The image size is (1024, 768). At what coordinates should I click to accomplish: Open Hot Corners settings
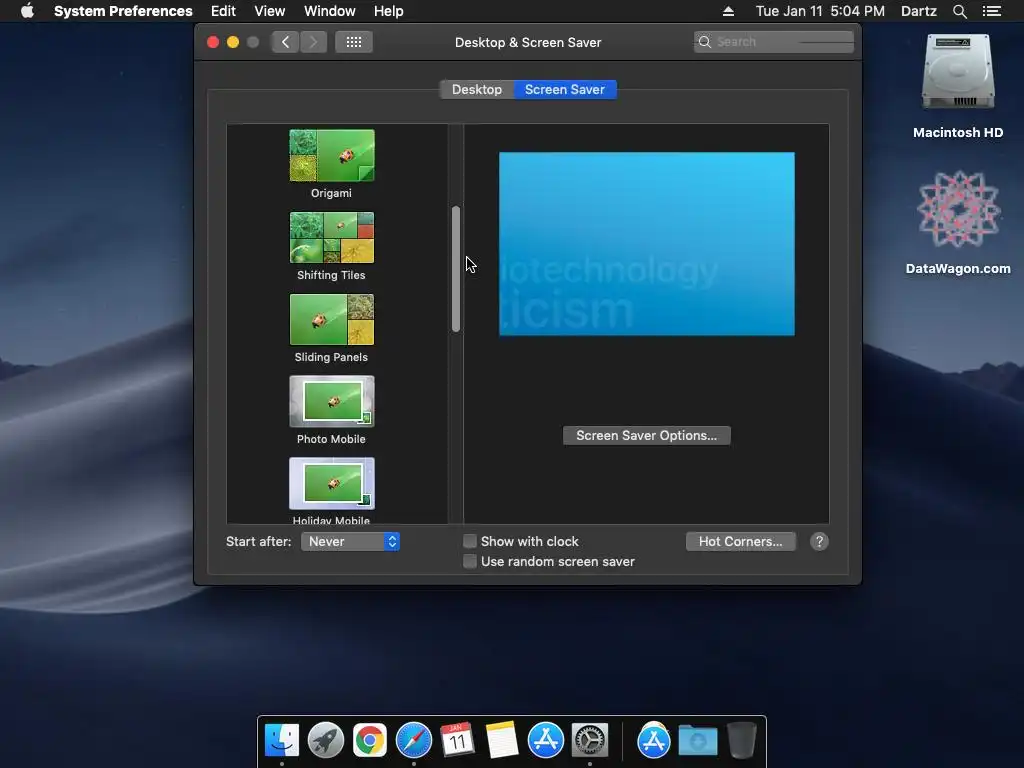[741, 541]
